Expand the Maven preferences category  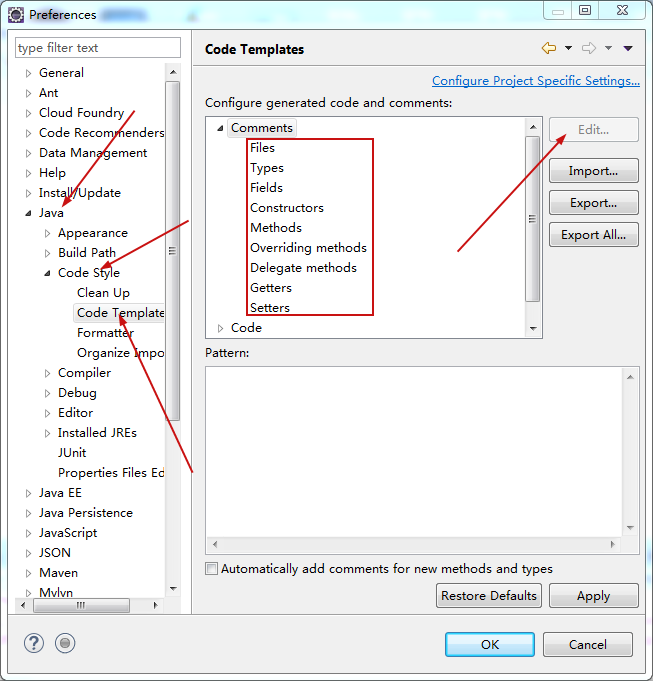[28, 573]
